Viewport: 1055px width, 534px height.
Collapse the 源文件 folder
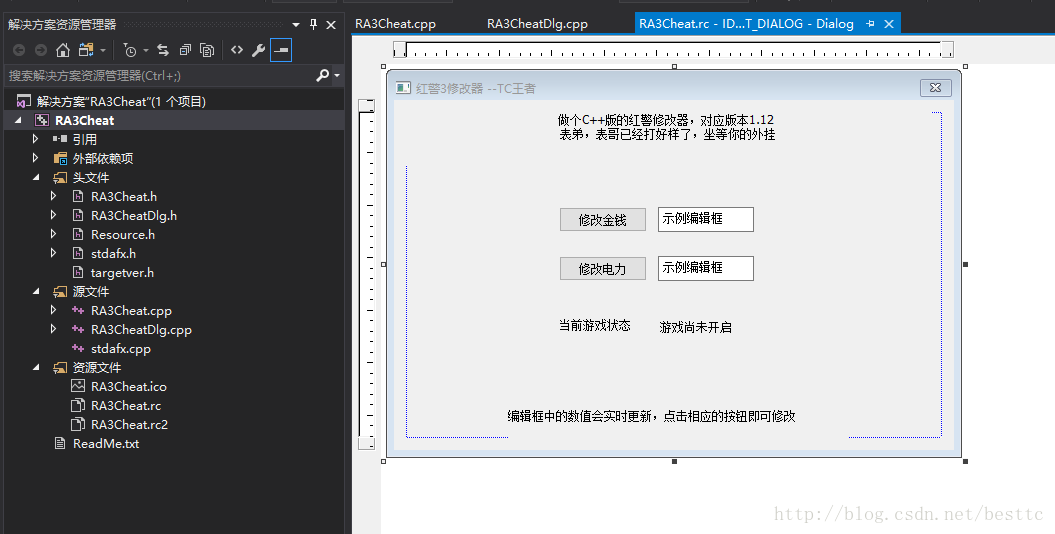(36, 291)
